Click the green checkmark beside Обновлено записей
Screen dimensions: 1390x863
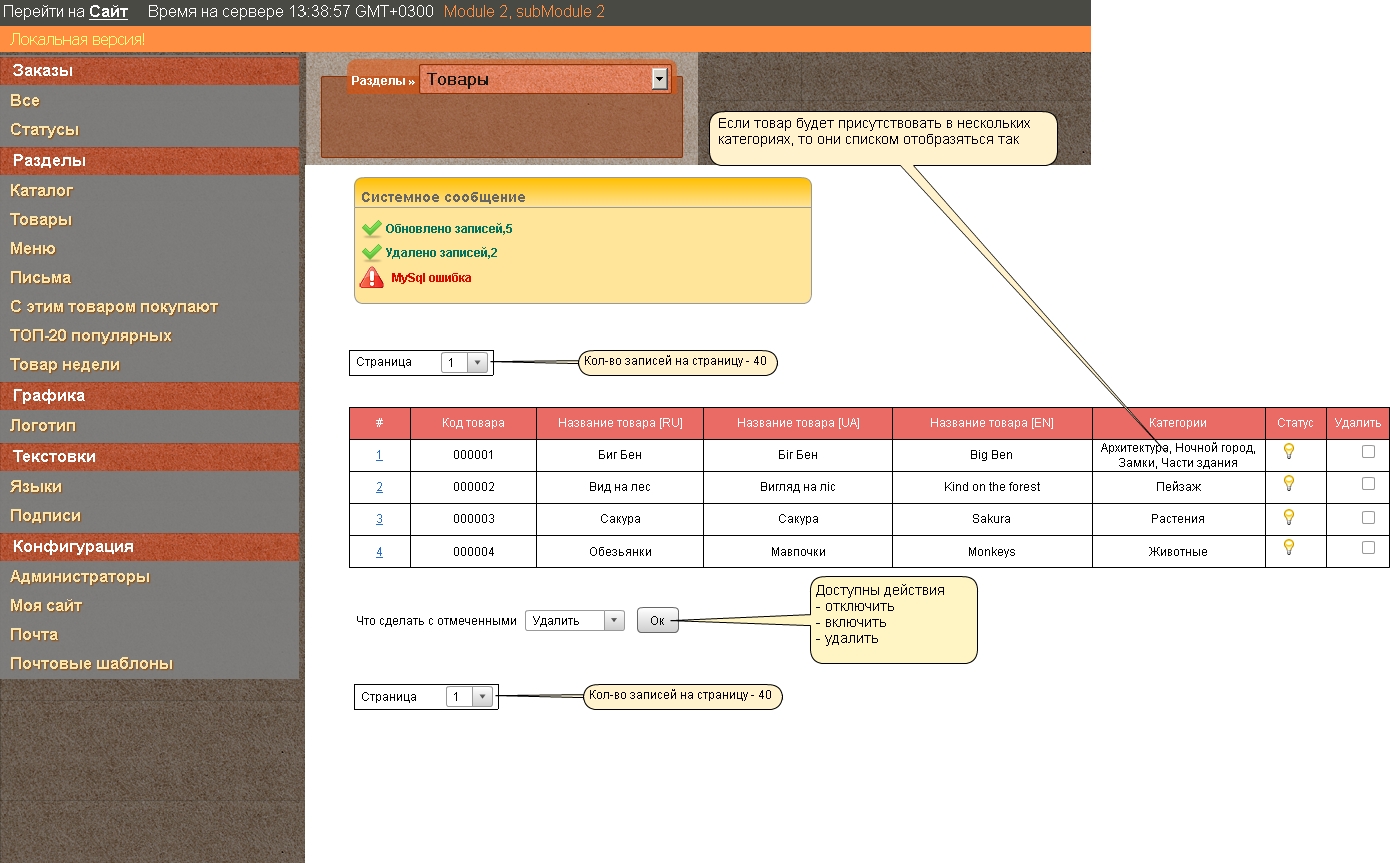click(372, 229)
